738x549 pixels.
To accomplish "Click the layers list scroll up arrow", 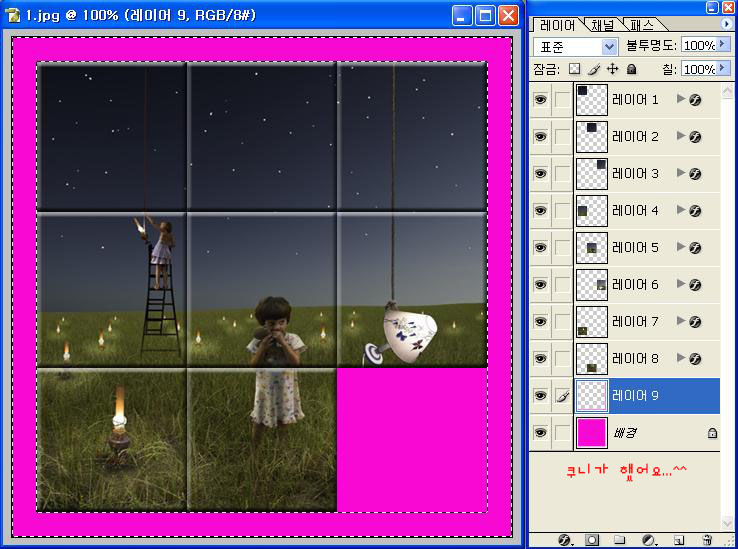I will tap(728, 90).
